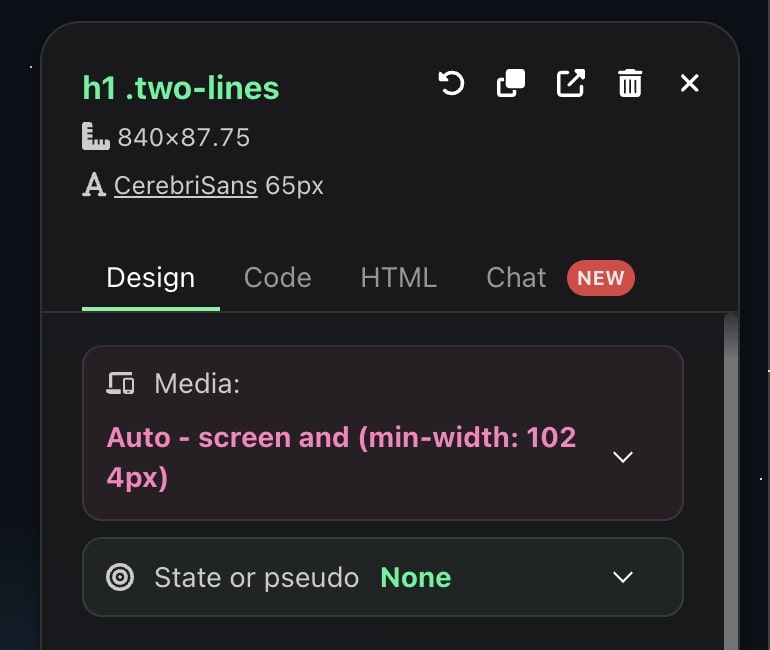Click the State or pseudo target icon

click(x=120, y=577)
